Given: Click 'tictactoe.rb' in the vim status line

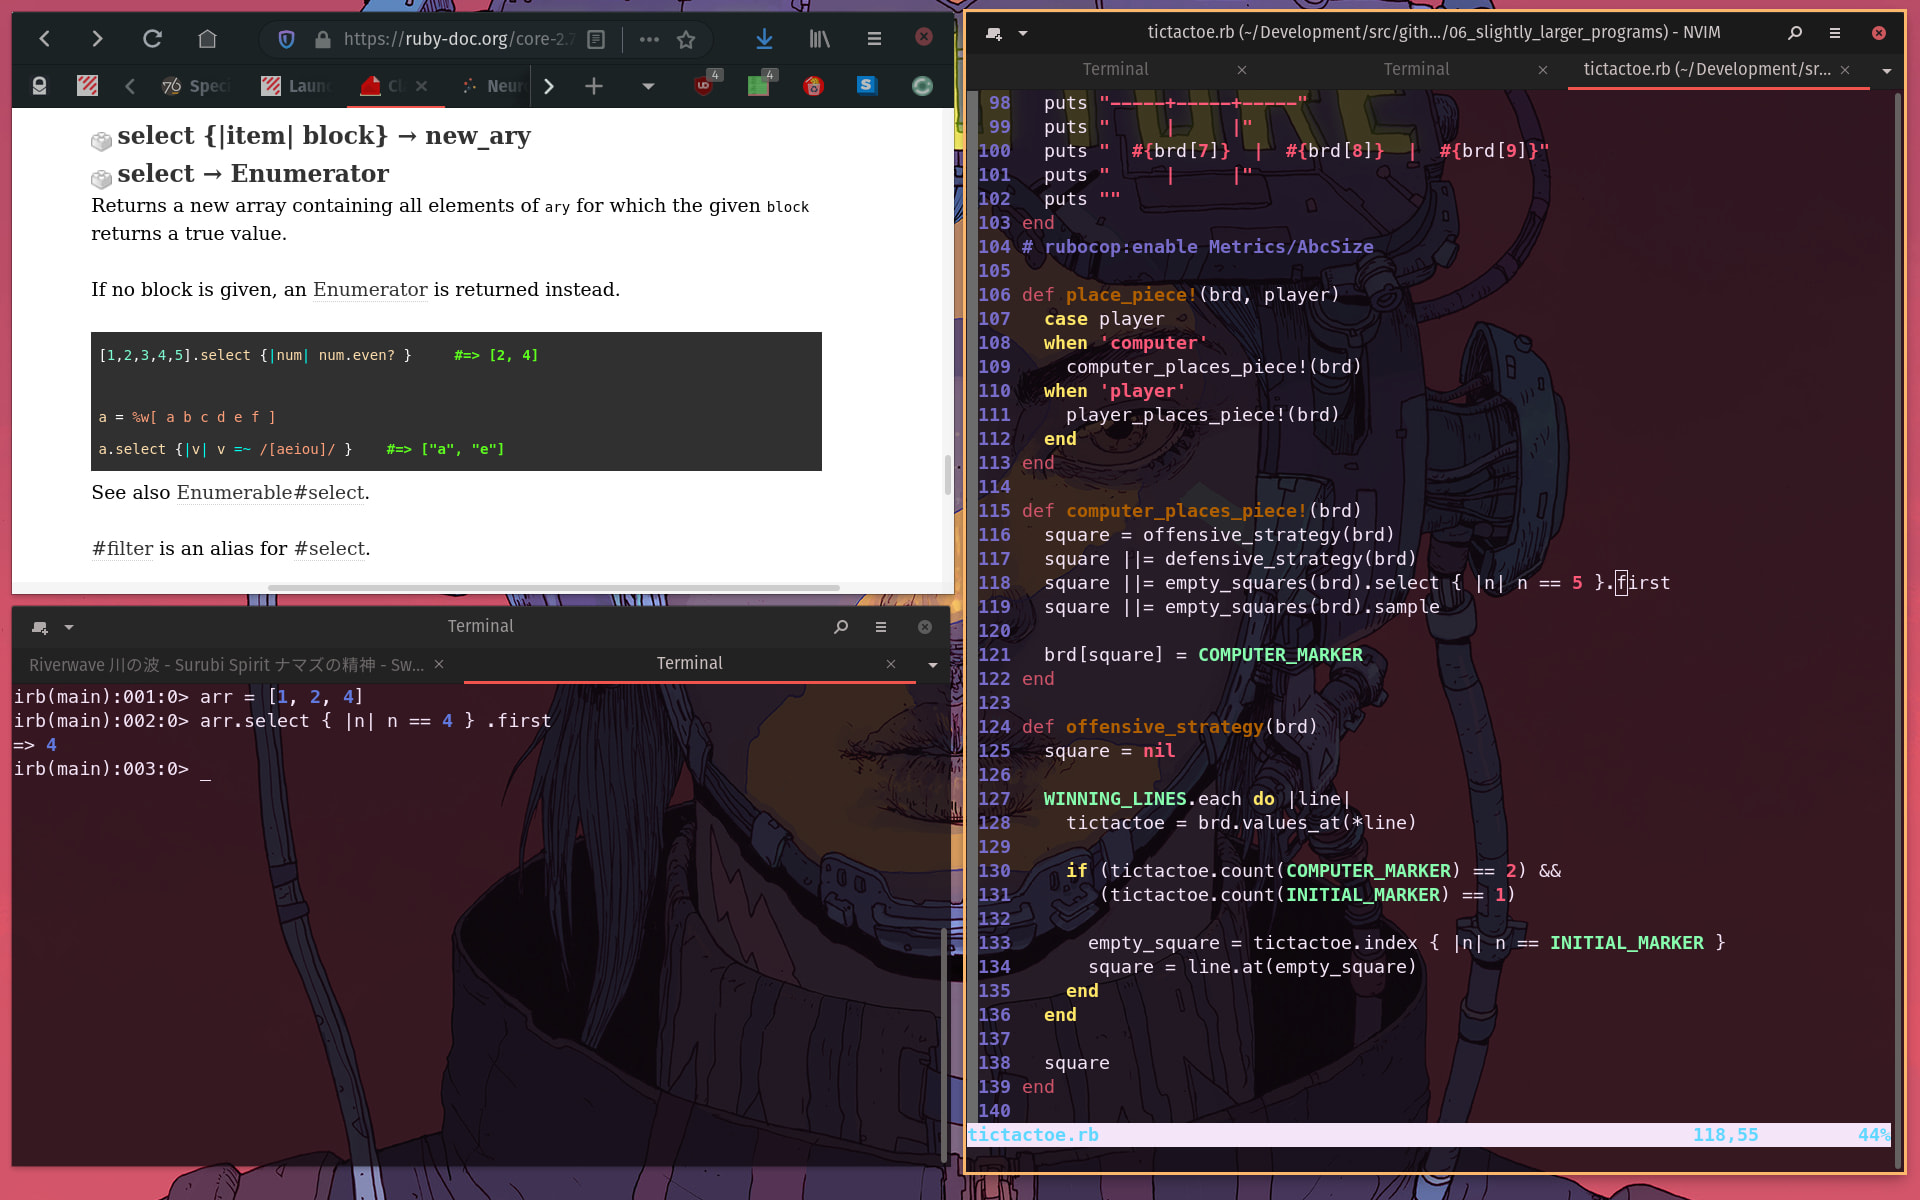Looking at the screenshot, I should (1033, 1135).
